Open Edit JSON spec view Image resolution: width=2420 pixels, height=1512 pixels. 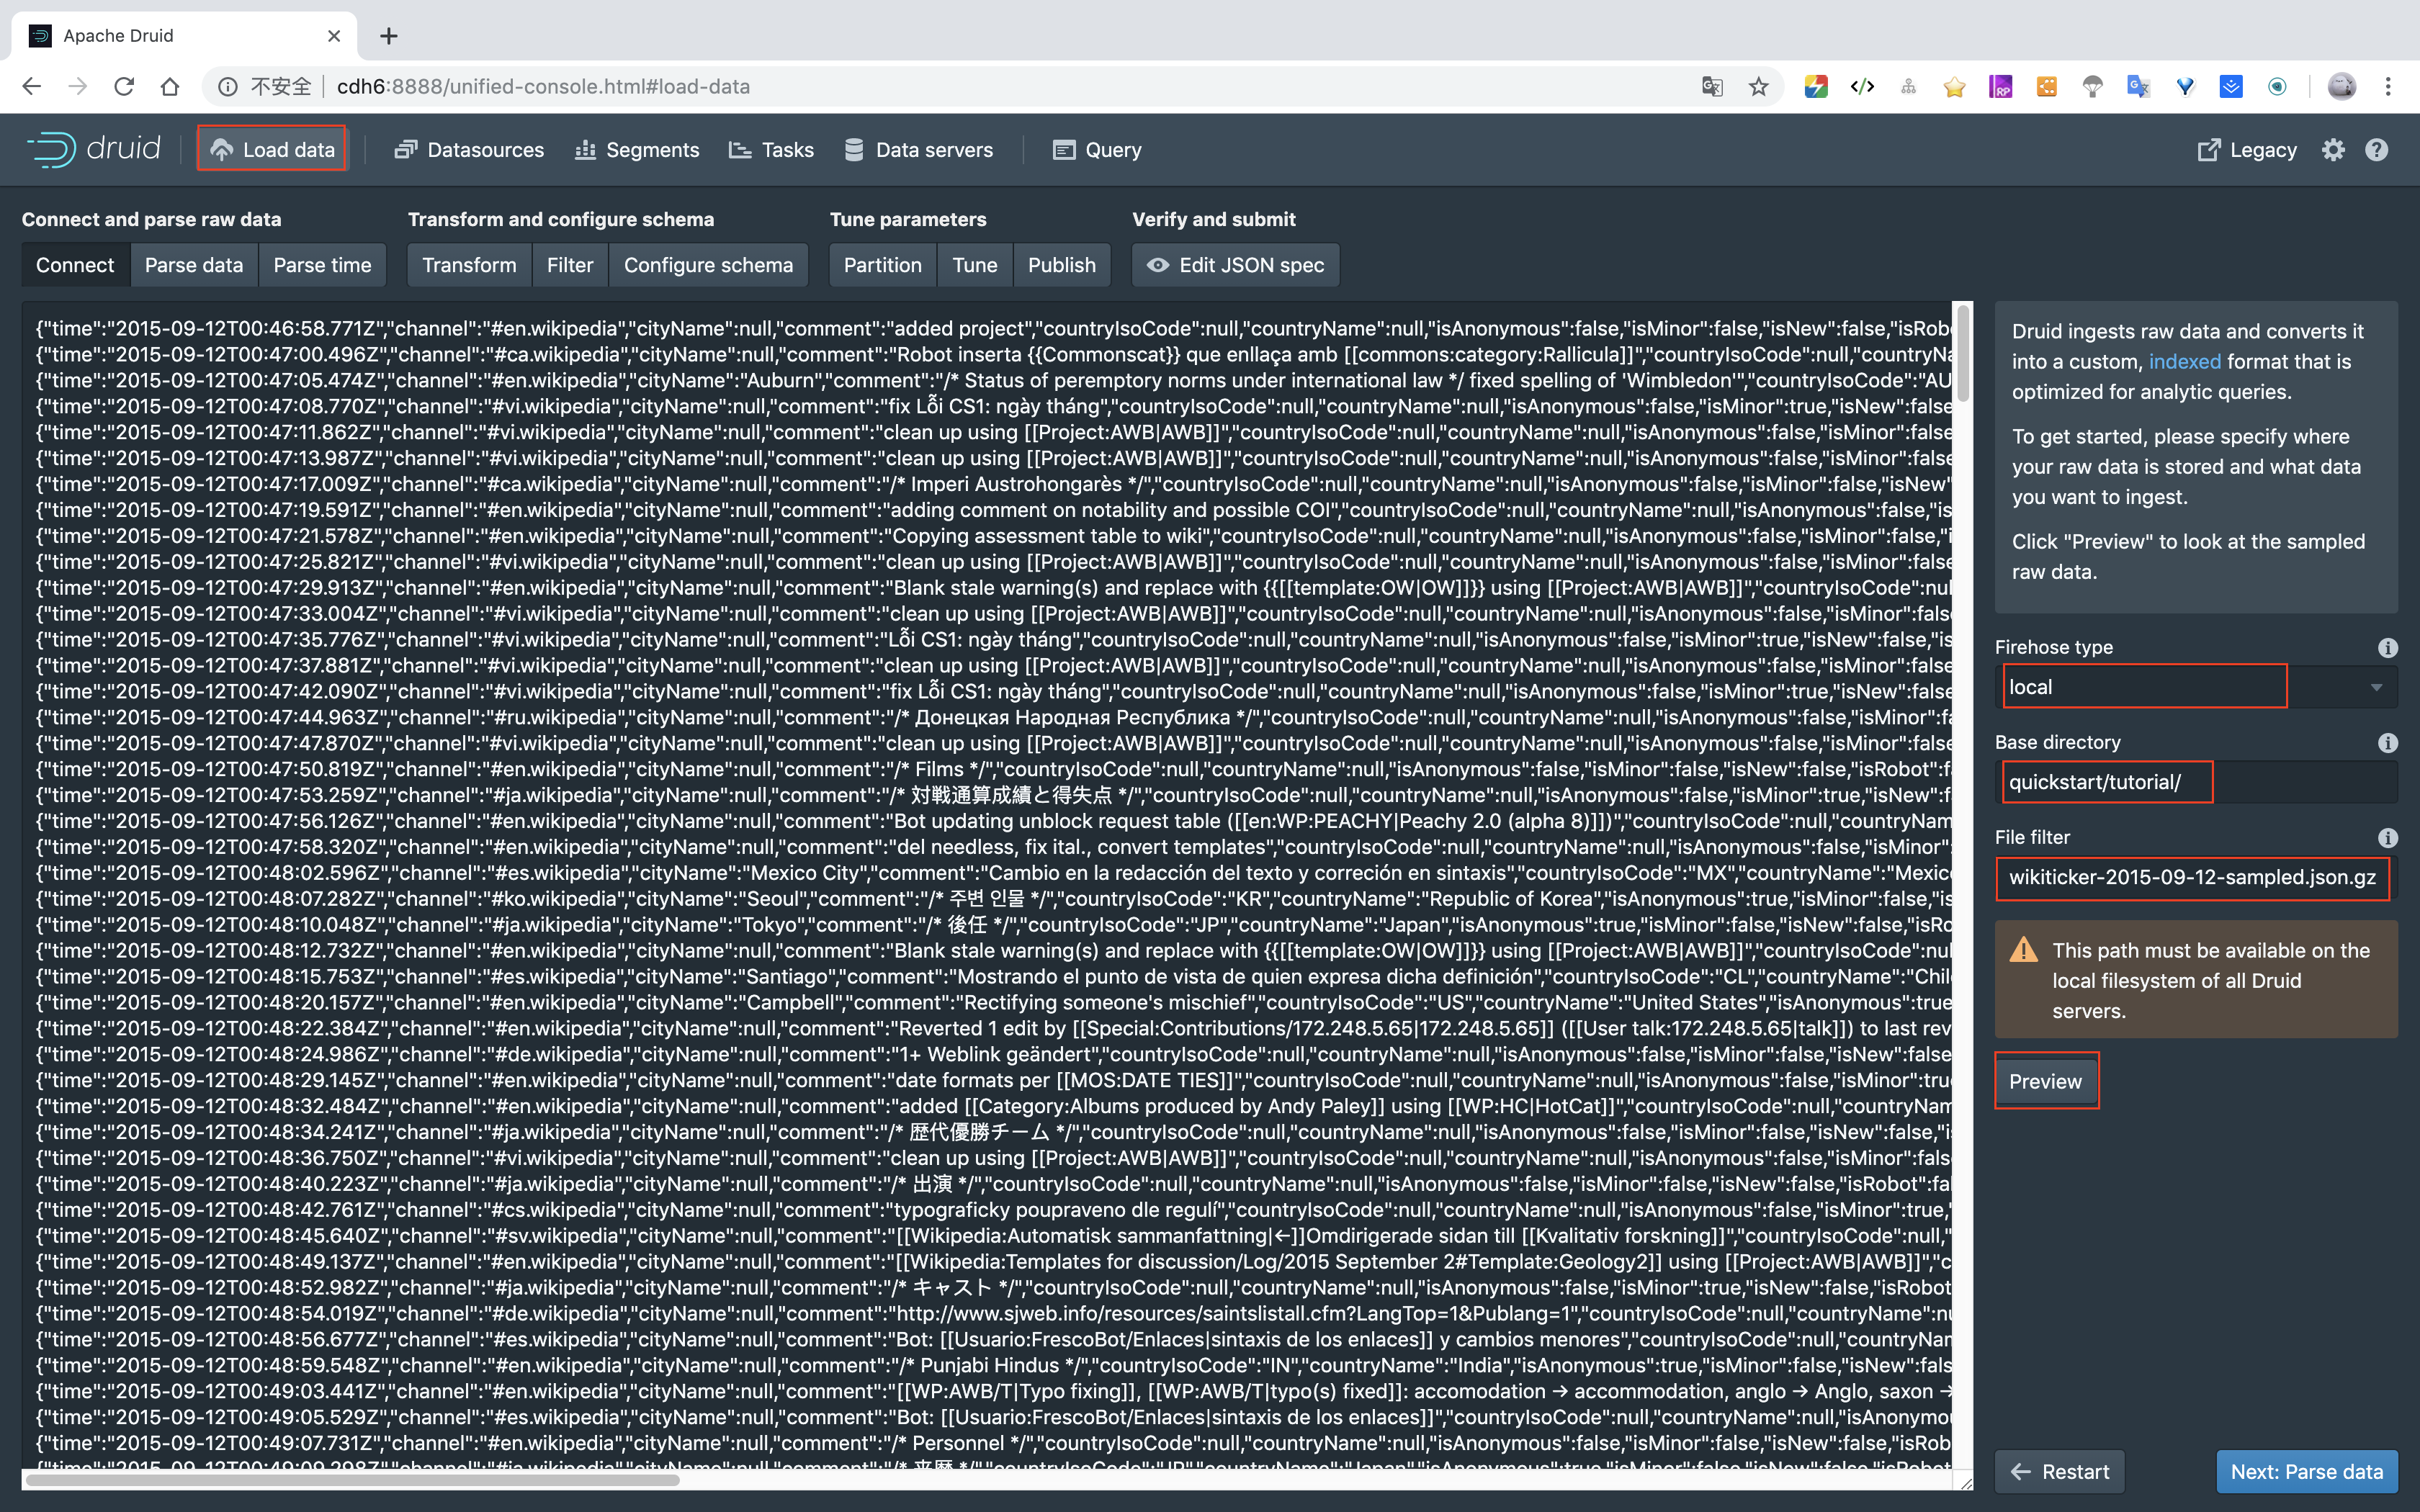pyautogui.click(x=1236, y=265)
